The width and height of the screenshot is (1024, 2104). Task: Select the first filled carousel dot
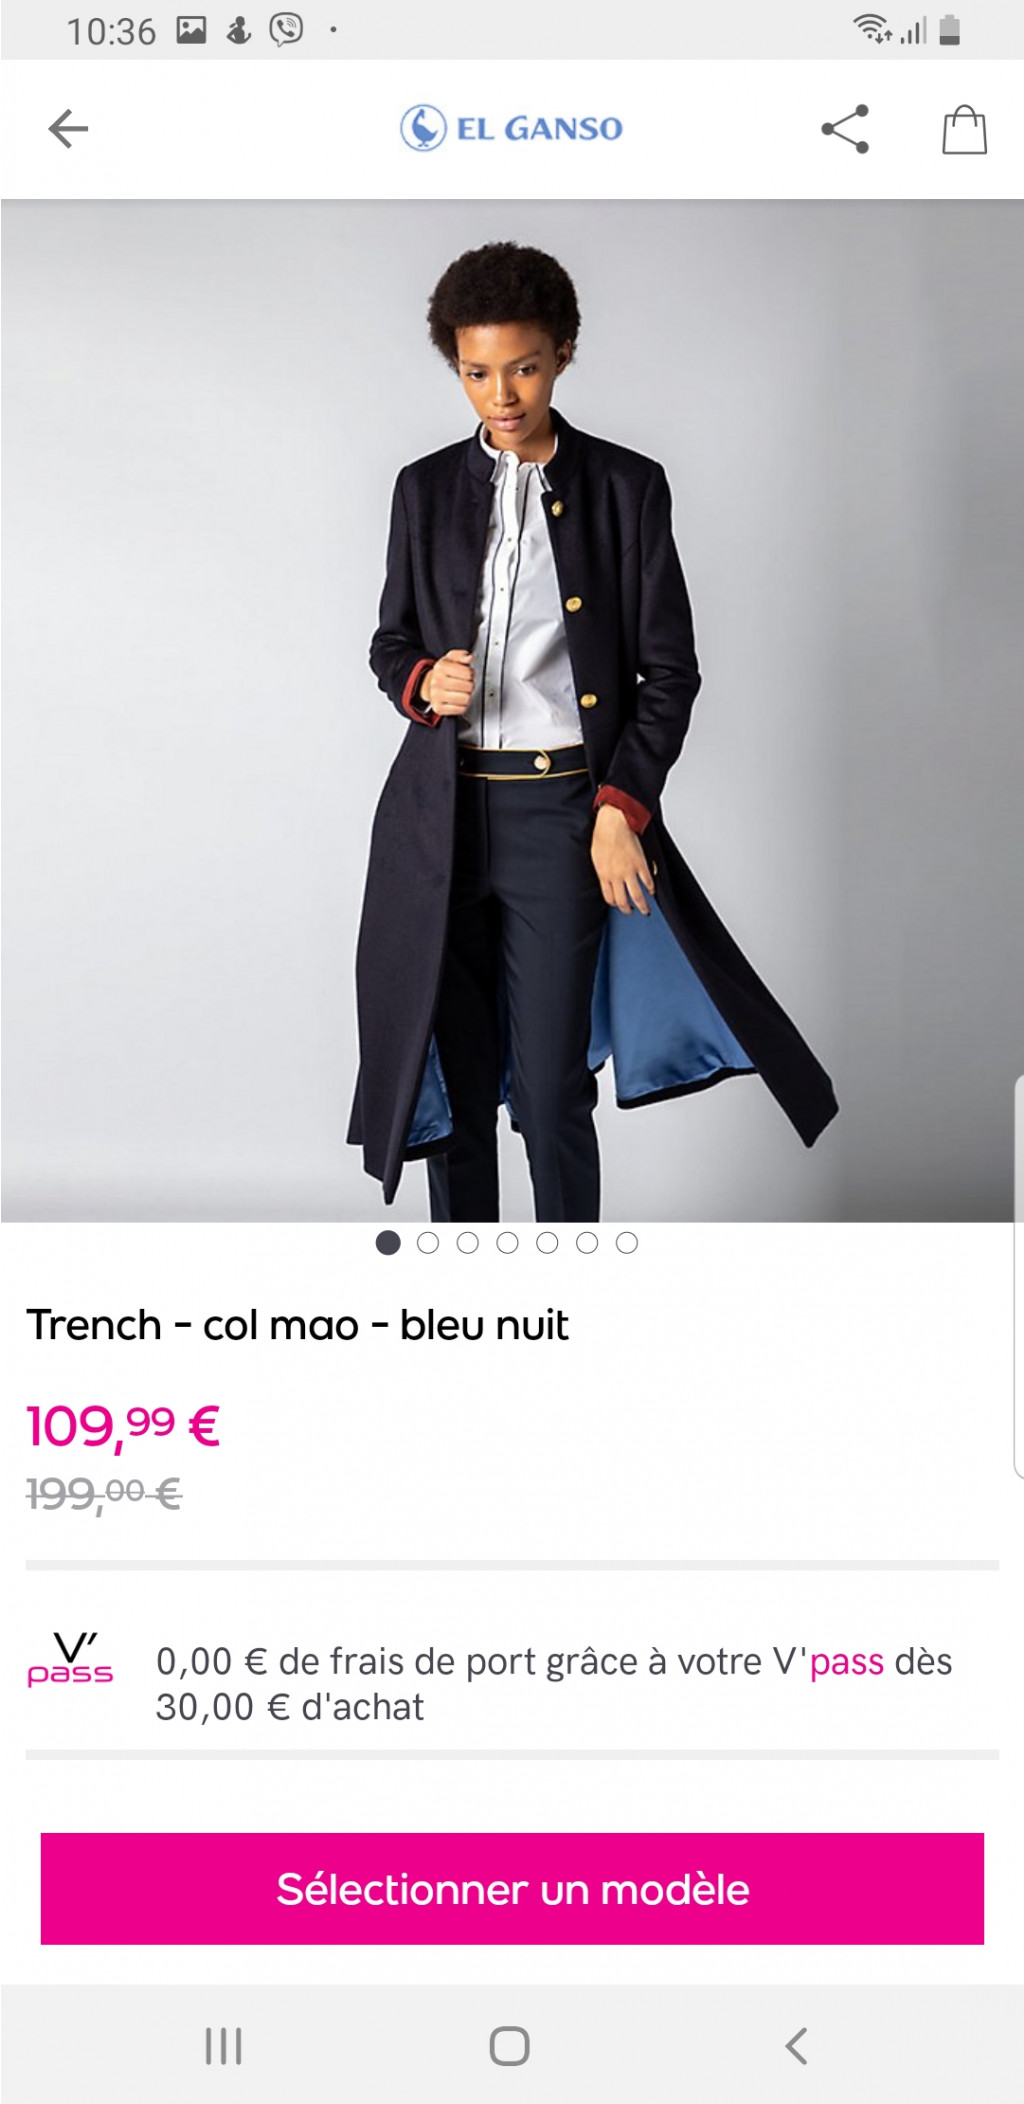(x=388, y=1243)
